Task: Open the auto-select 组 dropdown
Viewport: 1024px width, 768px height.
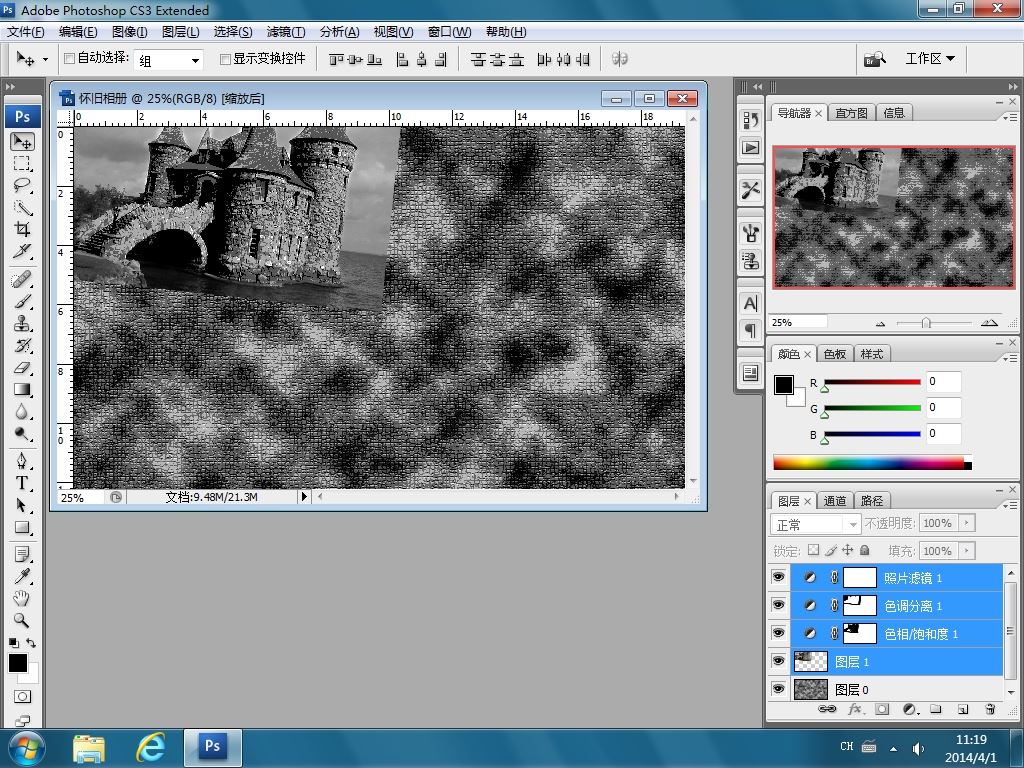Action: click(x=169, y=60)
